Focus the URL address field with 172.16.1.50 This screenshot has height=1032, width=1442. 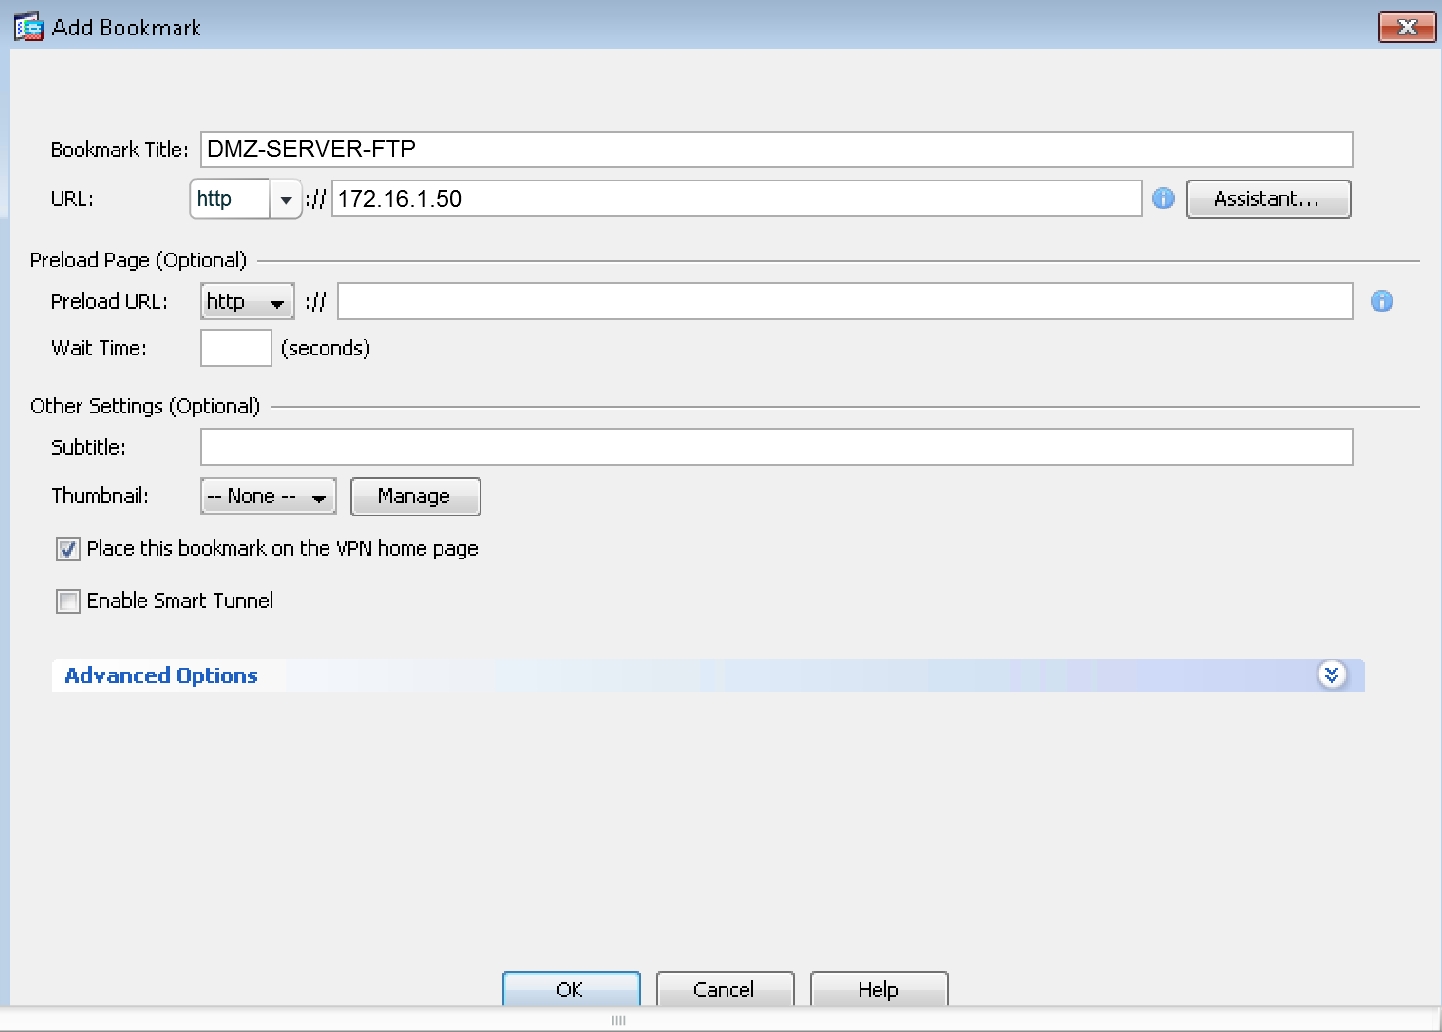point(736,199)
